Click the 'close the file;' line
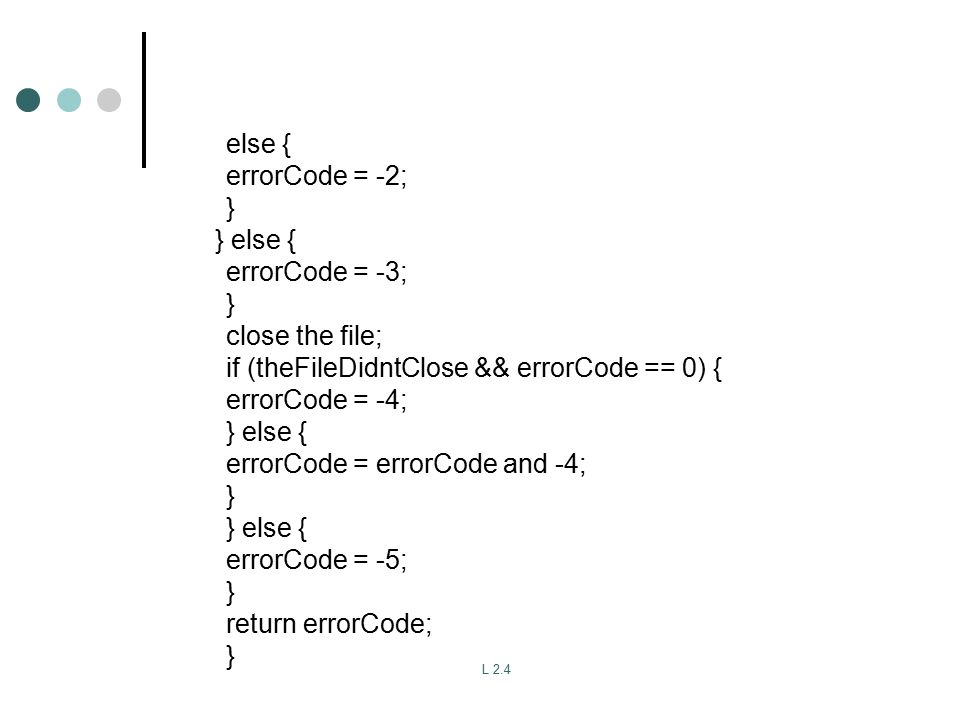Image resolution: width=960 pixels, height=720 pixels. click(304, 336)
